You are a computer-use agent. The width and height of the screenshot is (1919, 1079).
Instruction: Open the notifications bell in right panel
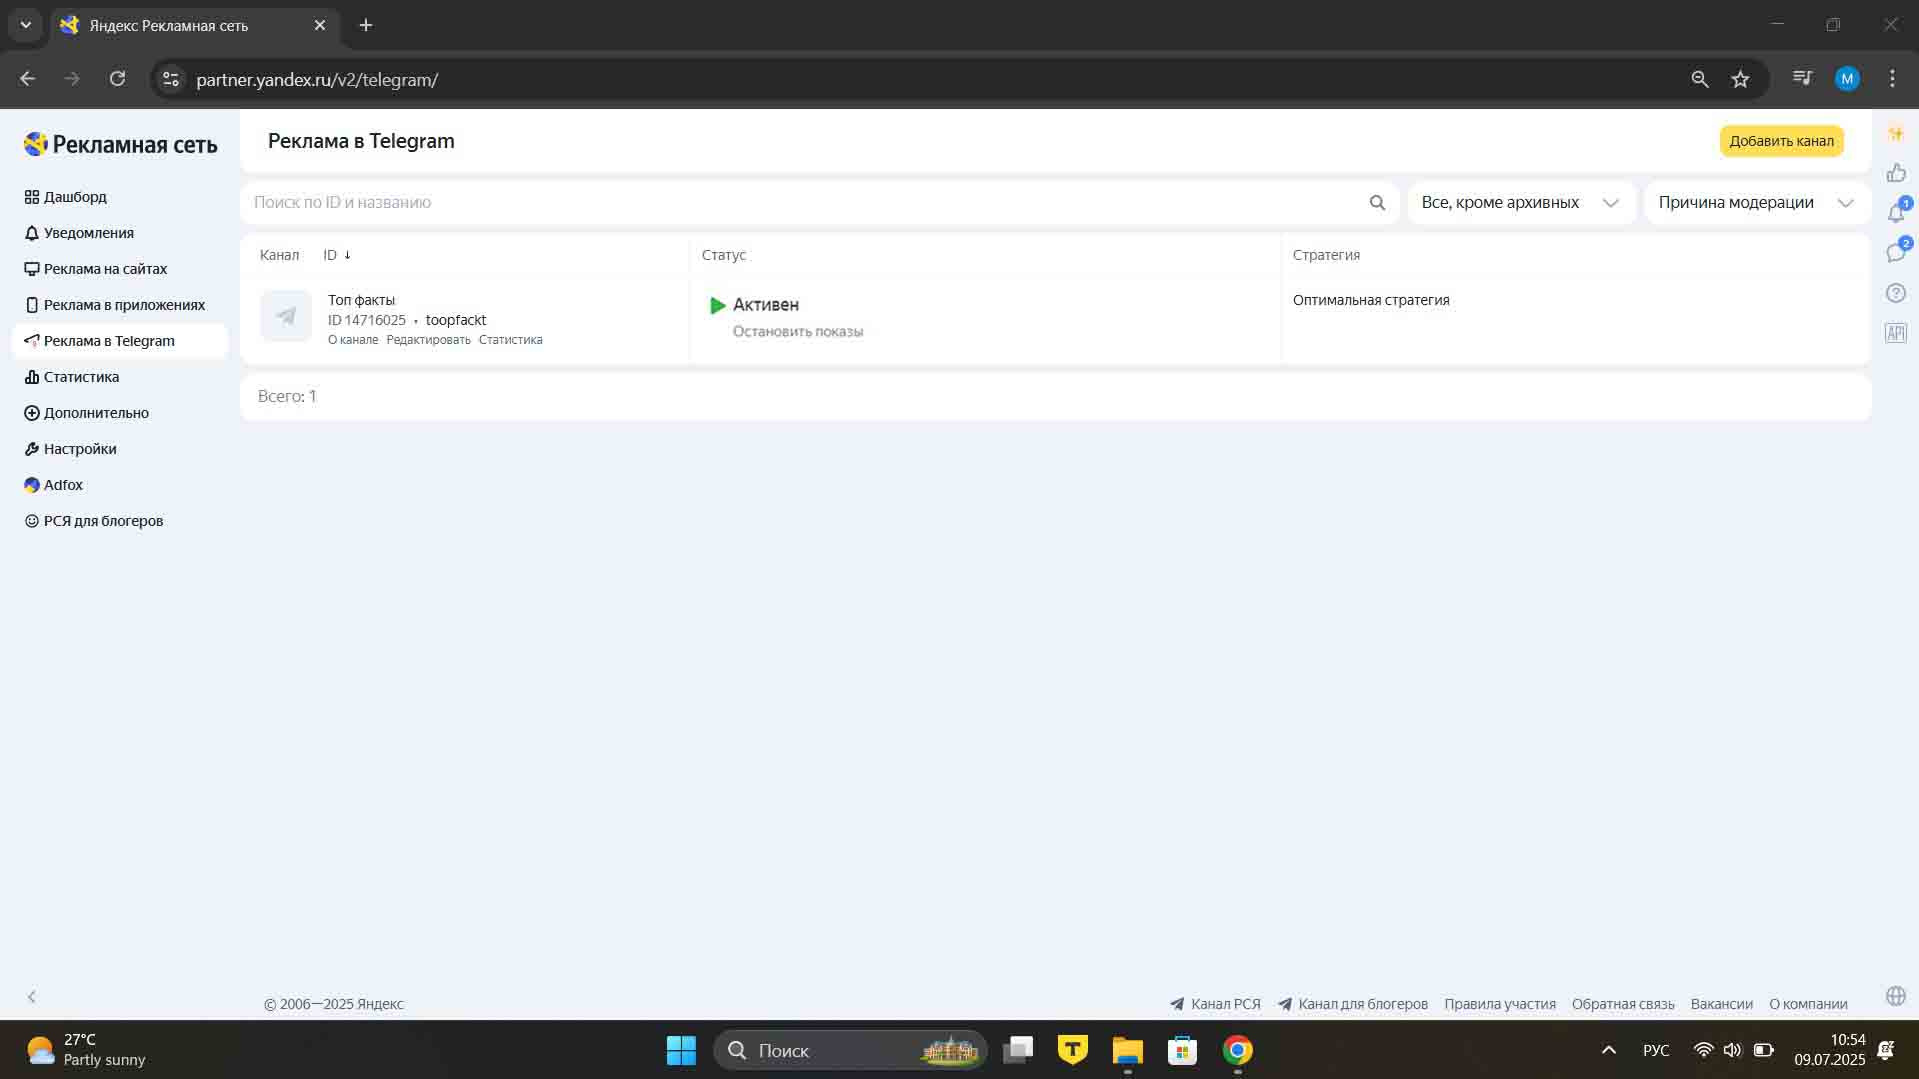[1896, 213]
